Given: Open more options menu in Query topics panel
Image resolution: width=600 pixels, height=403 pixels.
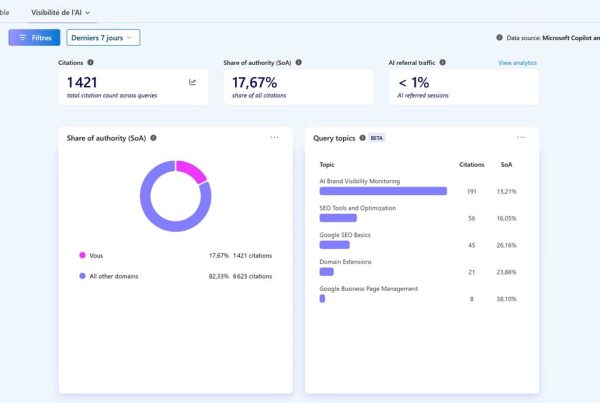Looking at the screenshot, I should tap(521, 137).
